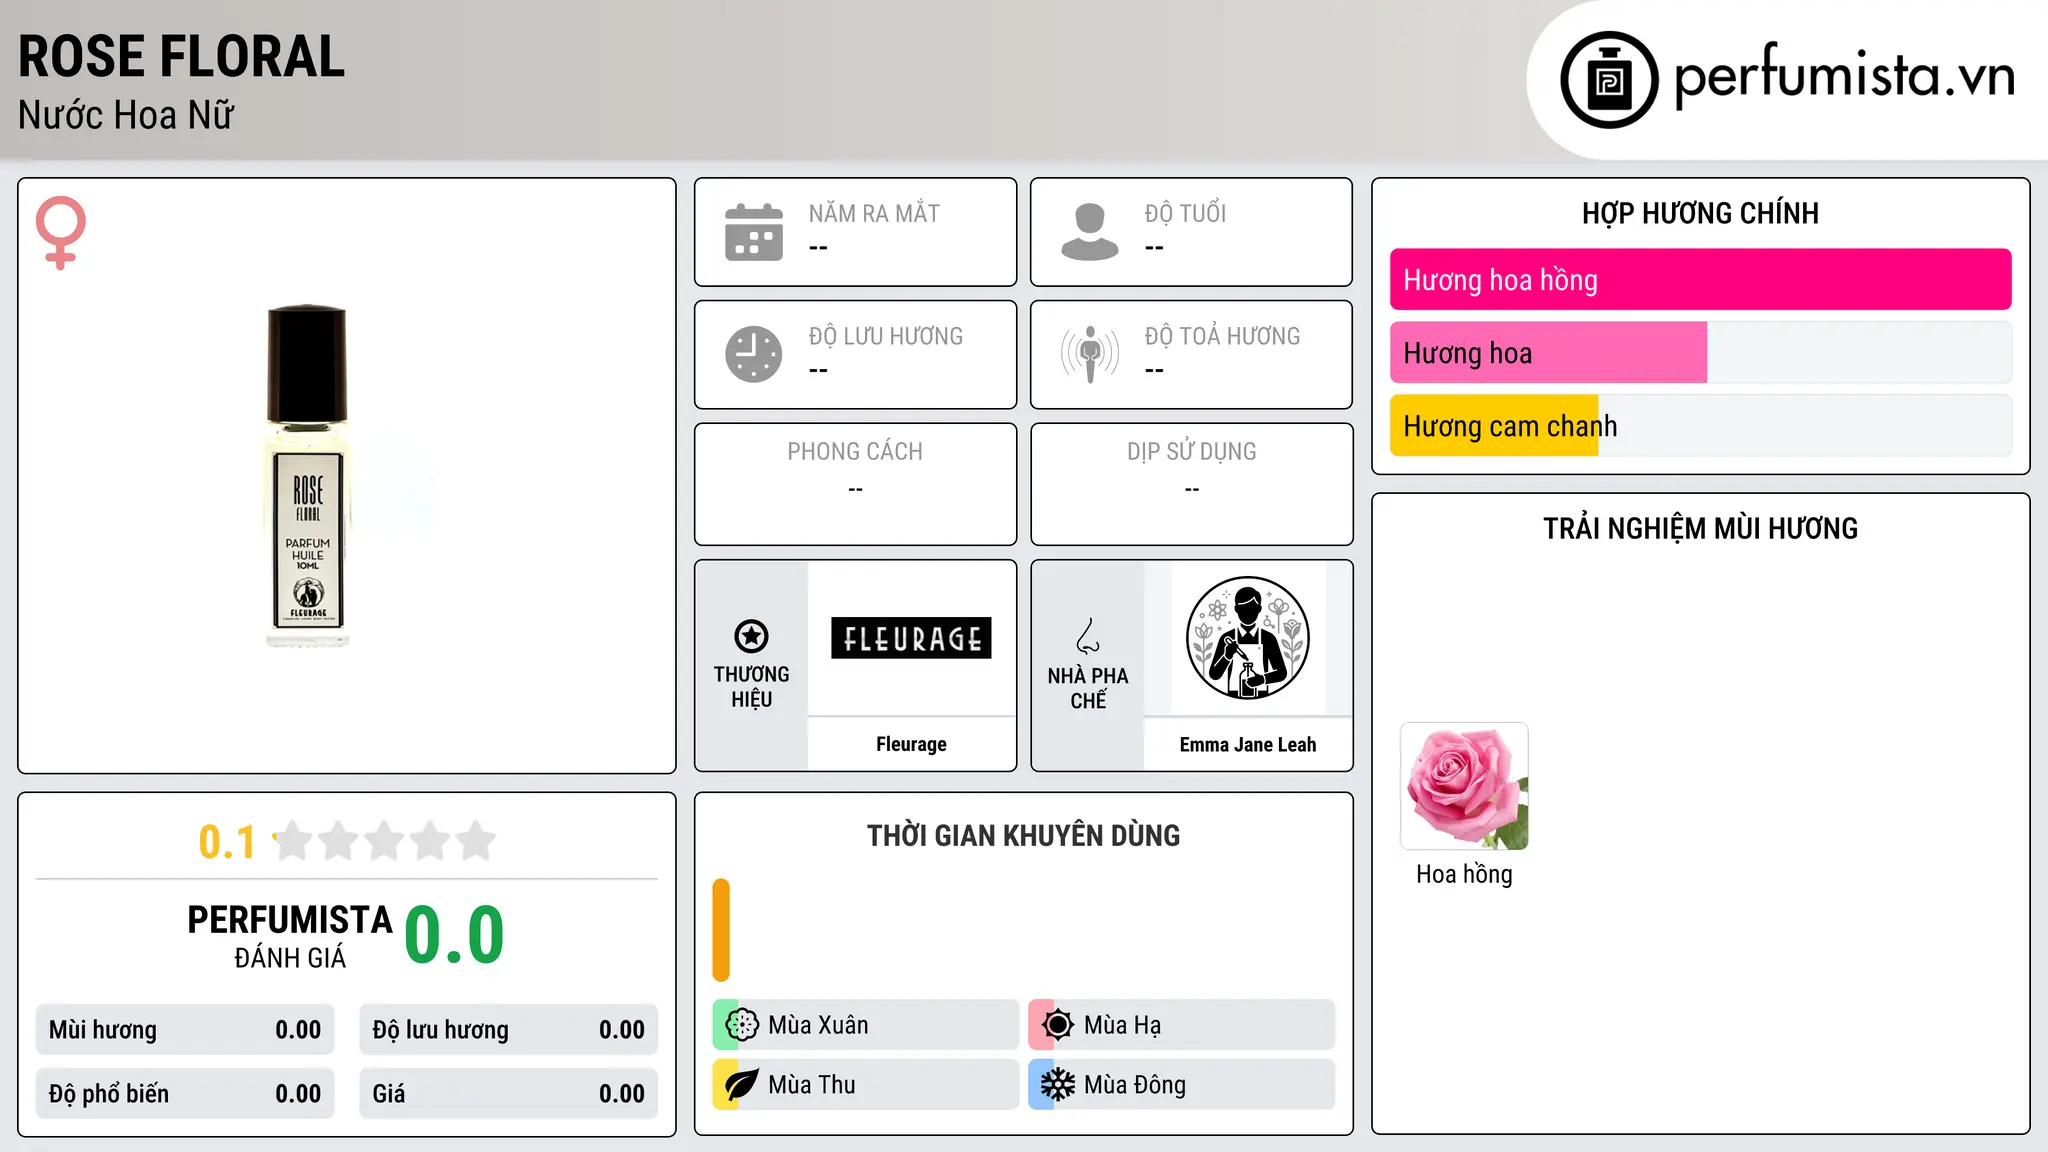This screenshot has width=2048, height=1152.
Task: Click the calendar icon for launch year
Action: pos(754,232)
